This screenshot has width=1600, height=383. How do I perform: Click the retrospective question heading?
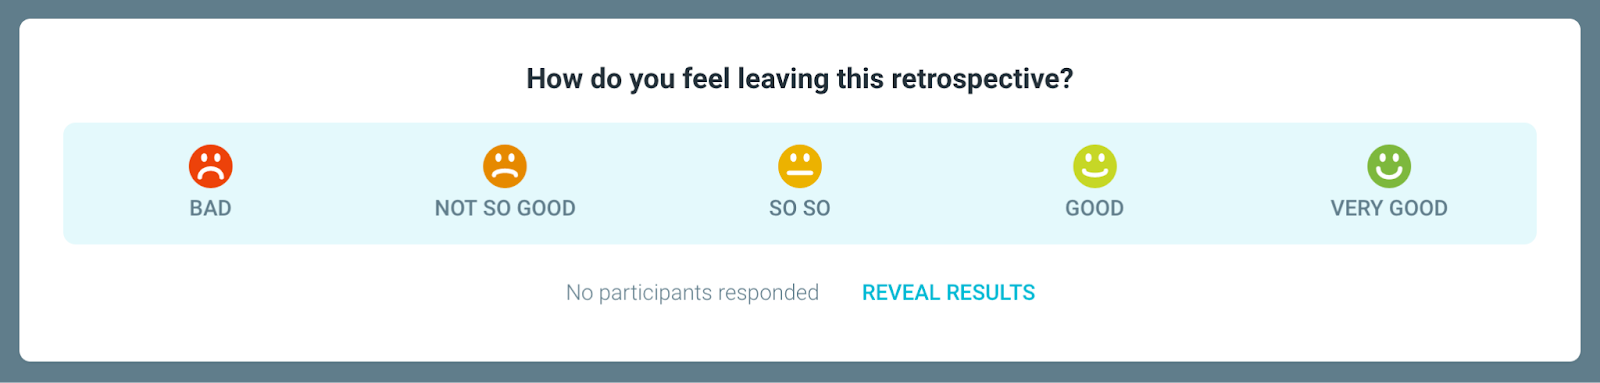coord(800,79)
